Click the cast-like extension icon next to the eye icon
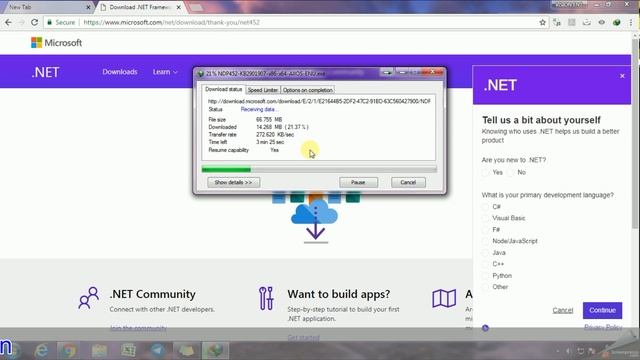This screenshot has height=360, width=640. 587,22
